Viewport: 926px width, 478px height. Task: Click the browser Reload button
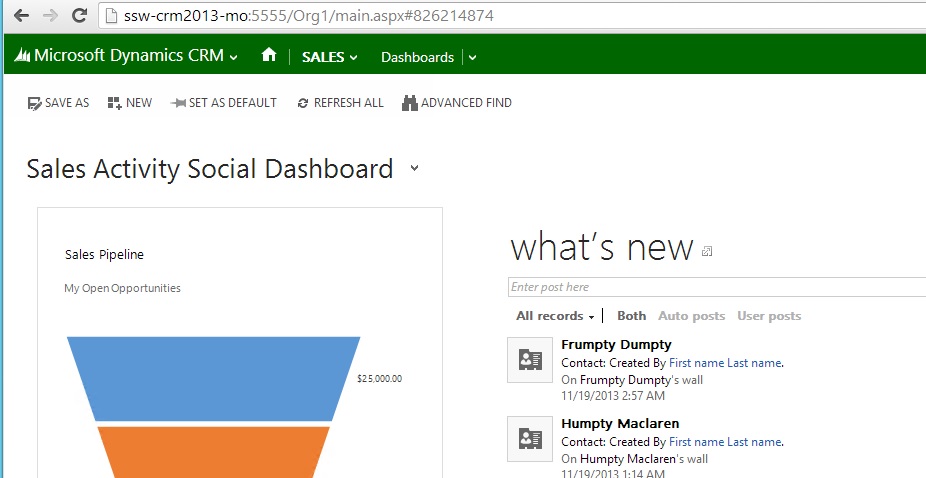click(79, 17)
